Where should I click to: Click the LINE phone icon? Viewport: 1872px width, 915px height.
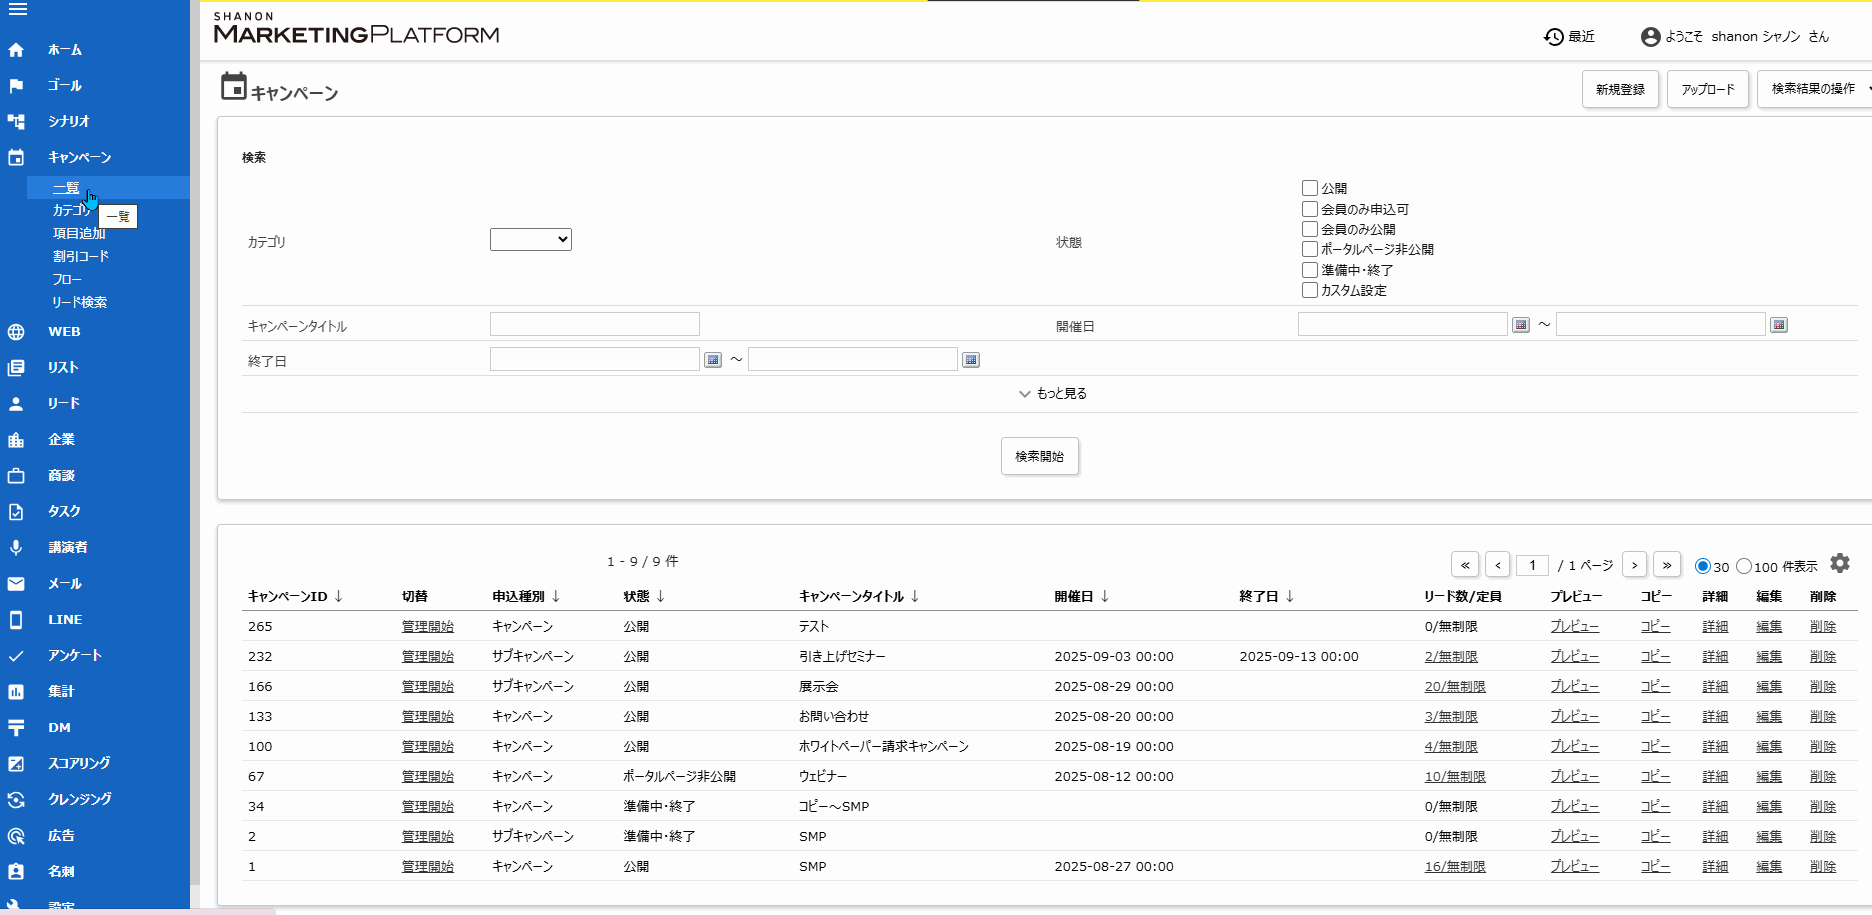tap(16, 620)
